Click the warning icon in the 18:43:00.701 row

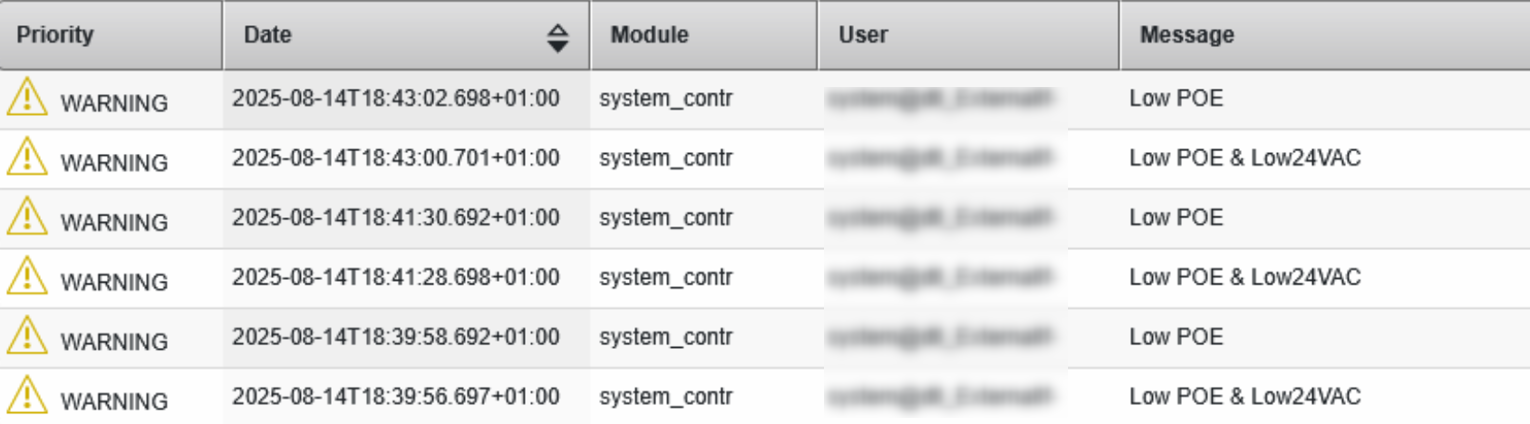coord(27,157)
